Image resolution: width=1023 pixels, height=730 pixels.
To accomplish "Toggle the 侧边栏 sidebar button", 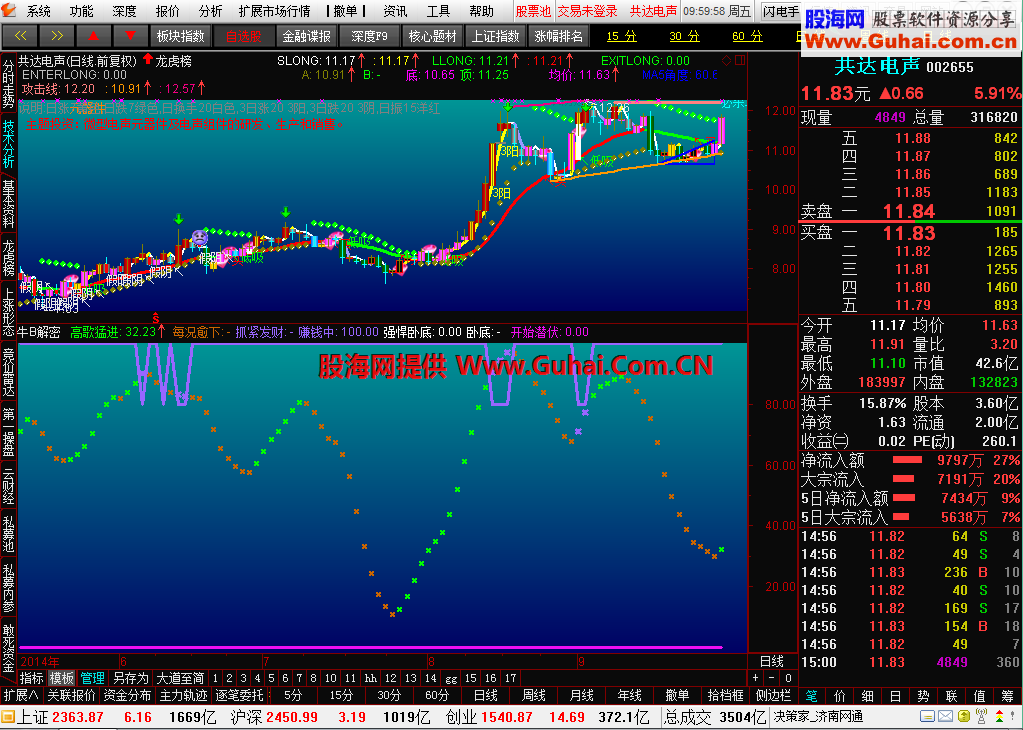I will point(772,695).
